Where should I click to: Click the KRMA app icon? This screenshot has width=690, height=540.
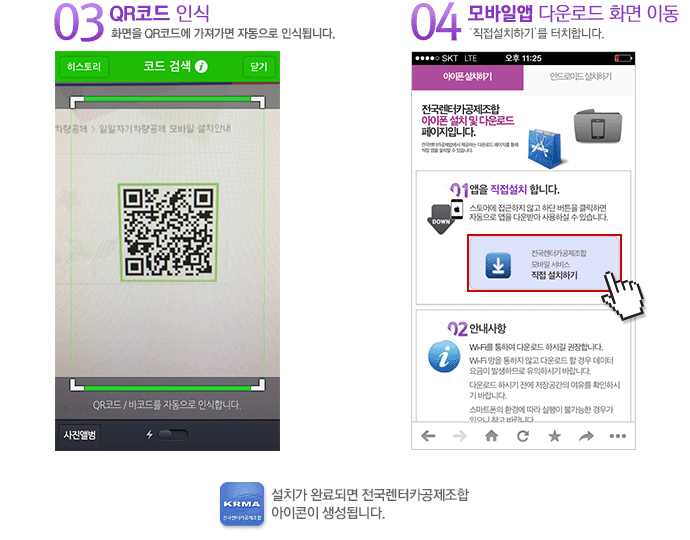[x=242, y=504]
